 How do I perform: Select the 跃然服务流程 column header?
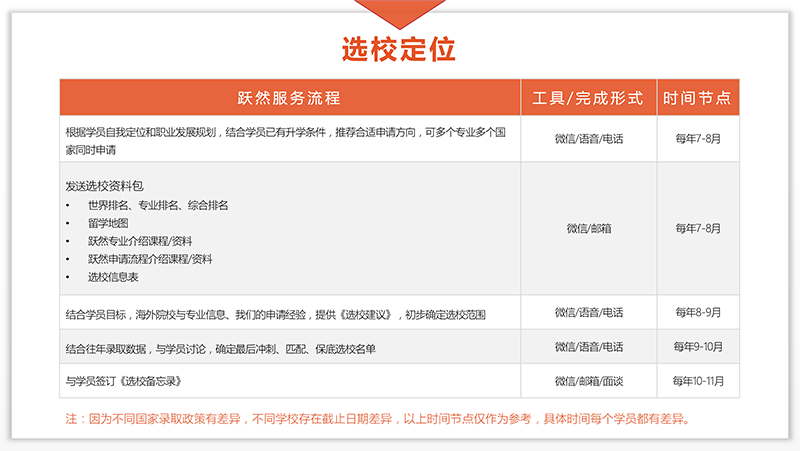[x=289, y=98]
